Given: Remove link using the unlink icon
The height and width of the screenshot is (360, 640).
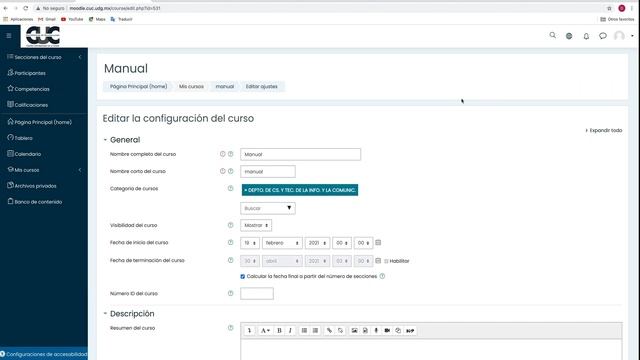Looking at the screenshot, I should (340, 331).
